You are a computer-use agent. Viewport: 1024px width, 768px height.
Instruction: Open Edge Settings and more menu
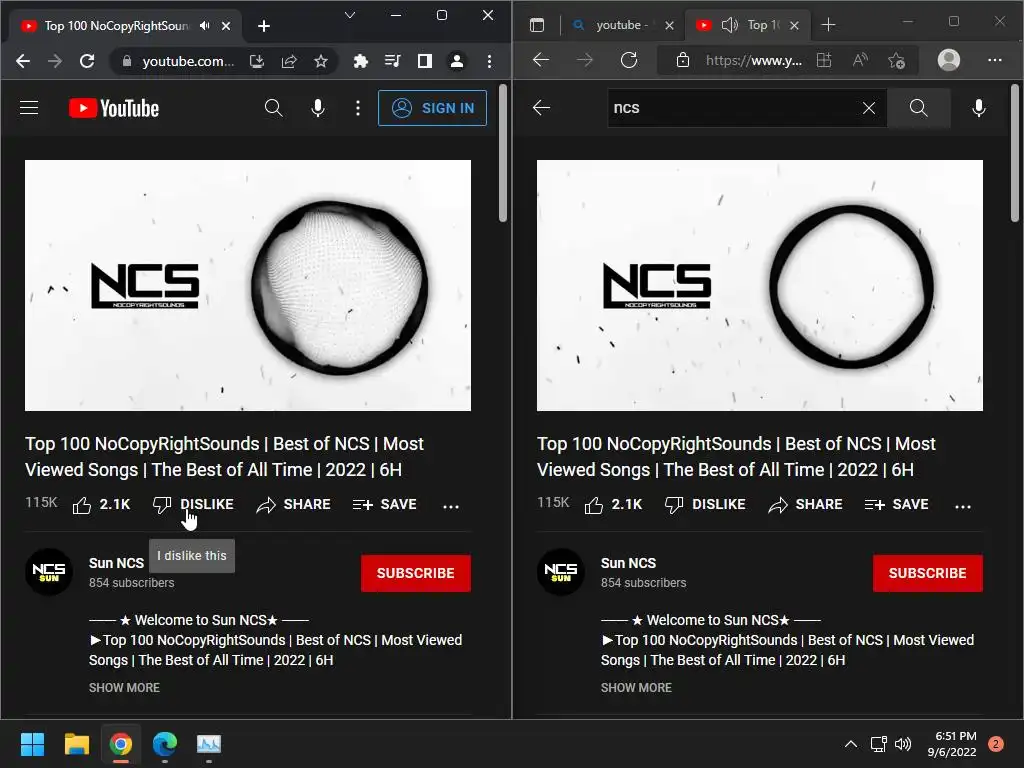pos(995,60)
